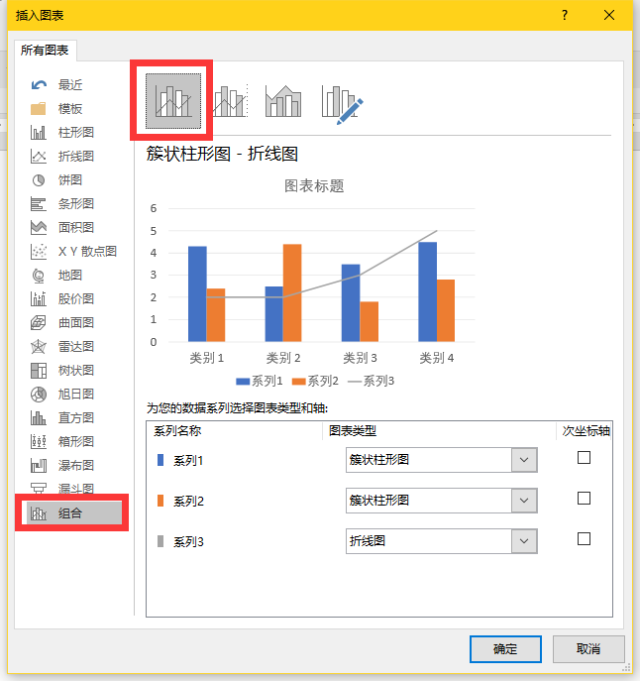Click the 取消 cancel button
This screenshot has width=640, height=681.
[x=588, y=649]
